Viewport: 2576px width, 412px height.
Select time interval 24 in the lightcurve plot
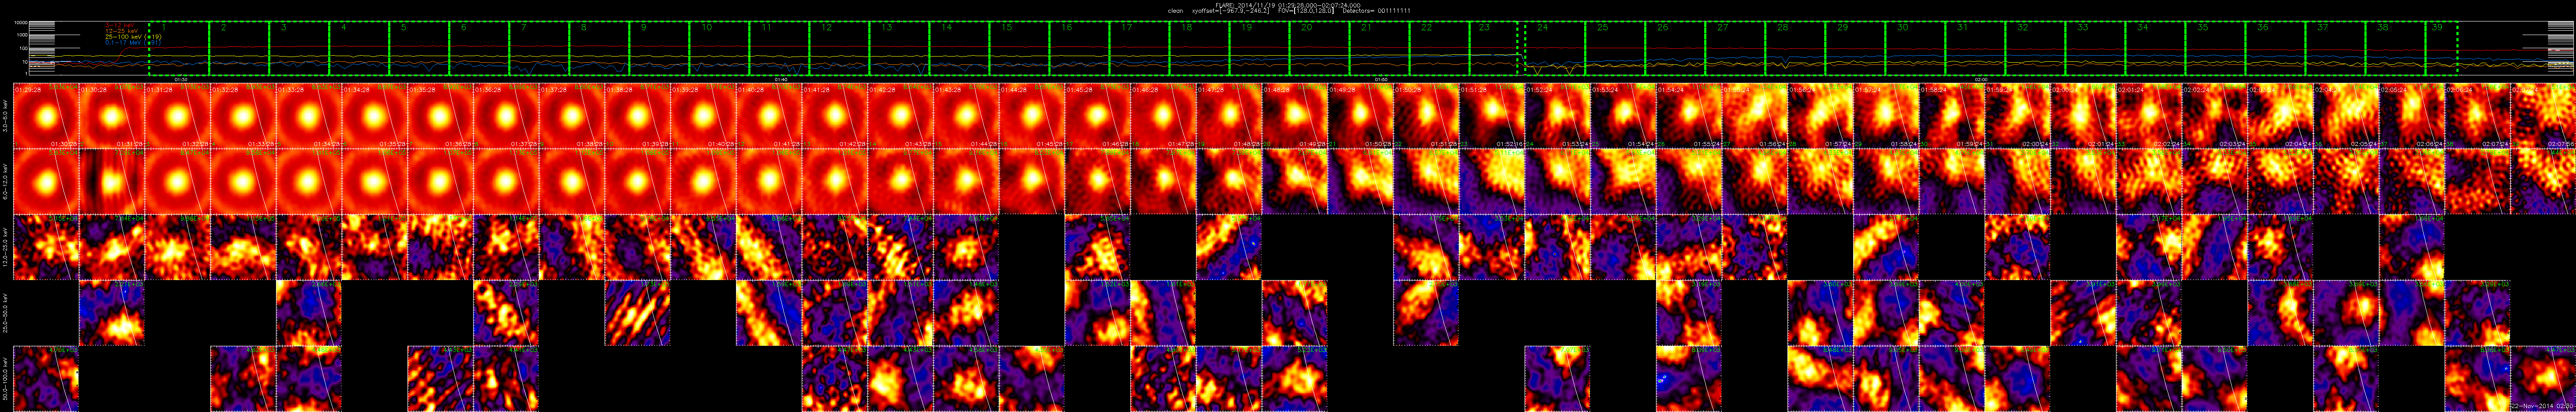tap(1554, 48)
